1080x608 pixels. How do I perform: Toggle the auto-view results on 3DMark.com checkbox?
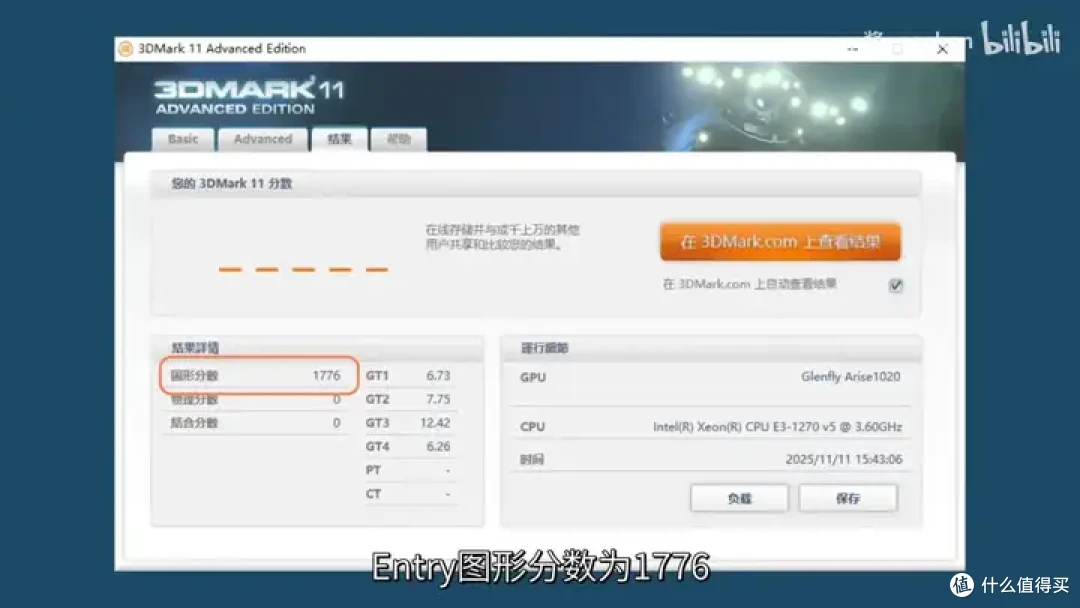pos(895,285)
